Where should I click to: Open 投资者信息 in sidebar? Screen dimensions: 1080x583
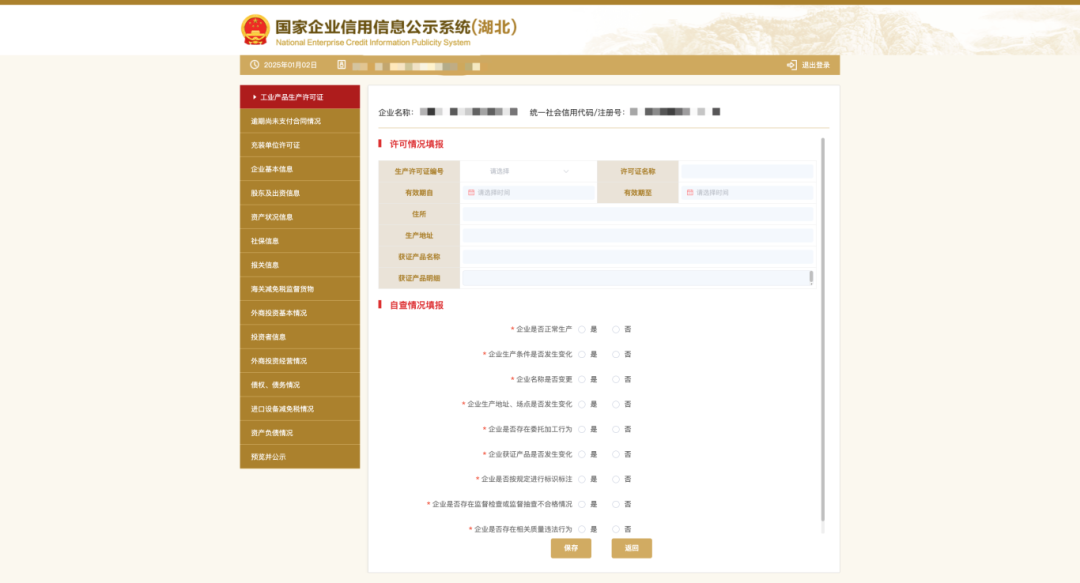300,337
